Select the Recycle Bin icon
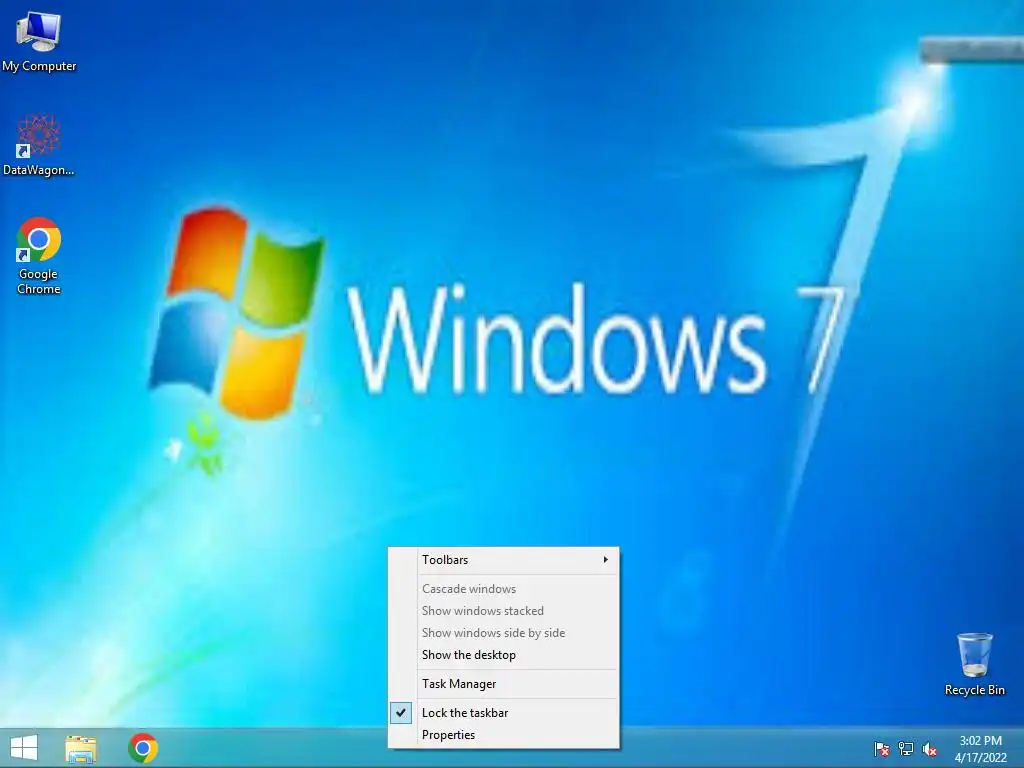 974,664
